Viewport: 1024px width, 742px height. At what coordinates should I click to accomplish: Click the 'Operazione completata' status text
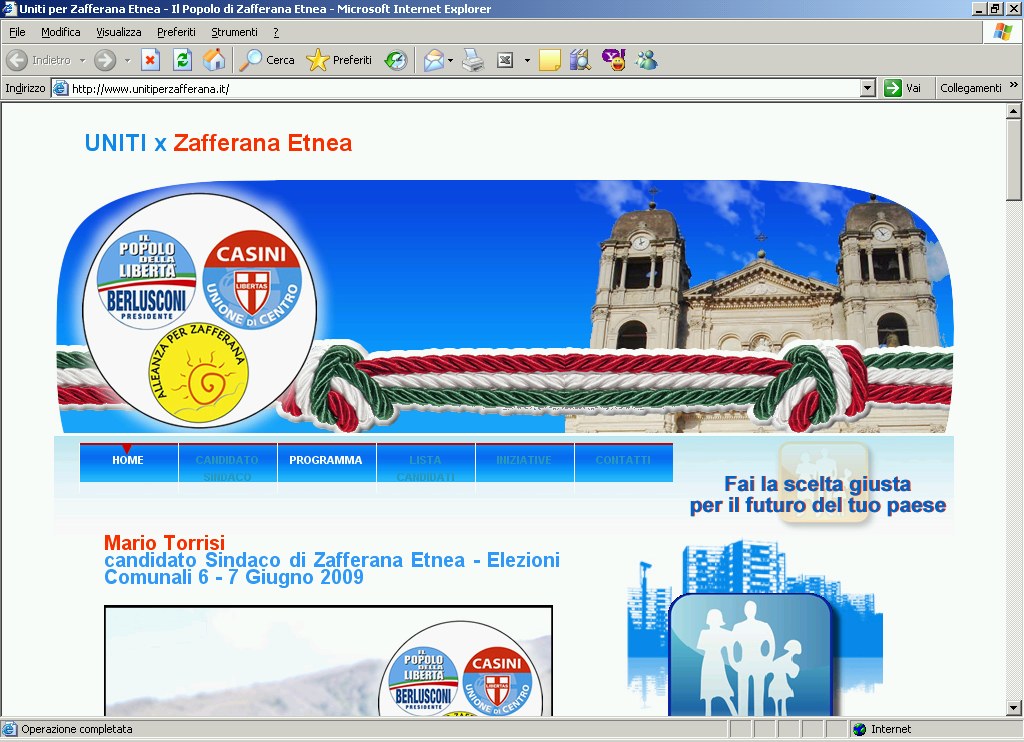(x=77, y=729)
